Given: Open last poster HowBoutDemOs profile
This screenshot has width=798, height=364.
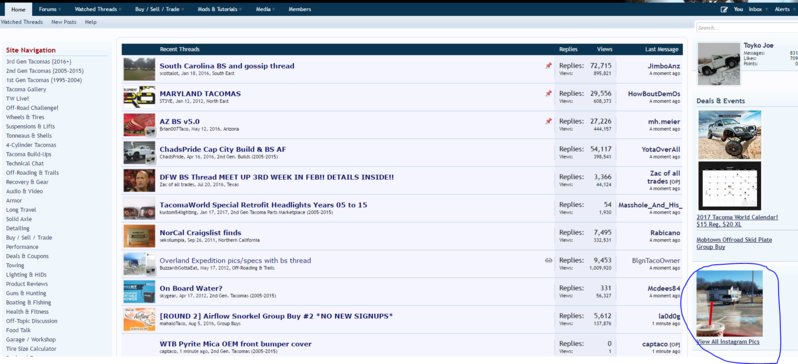Looking at the screenshot, I should pos(654,94).
